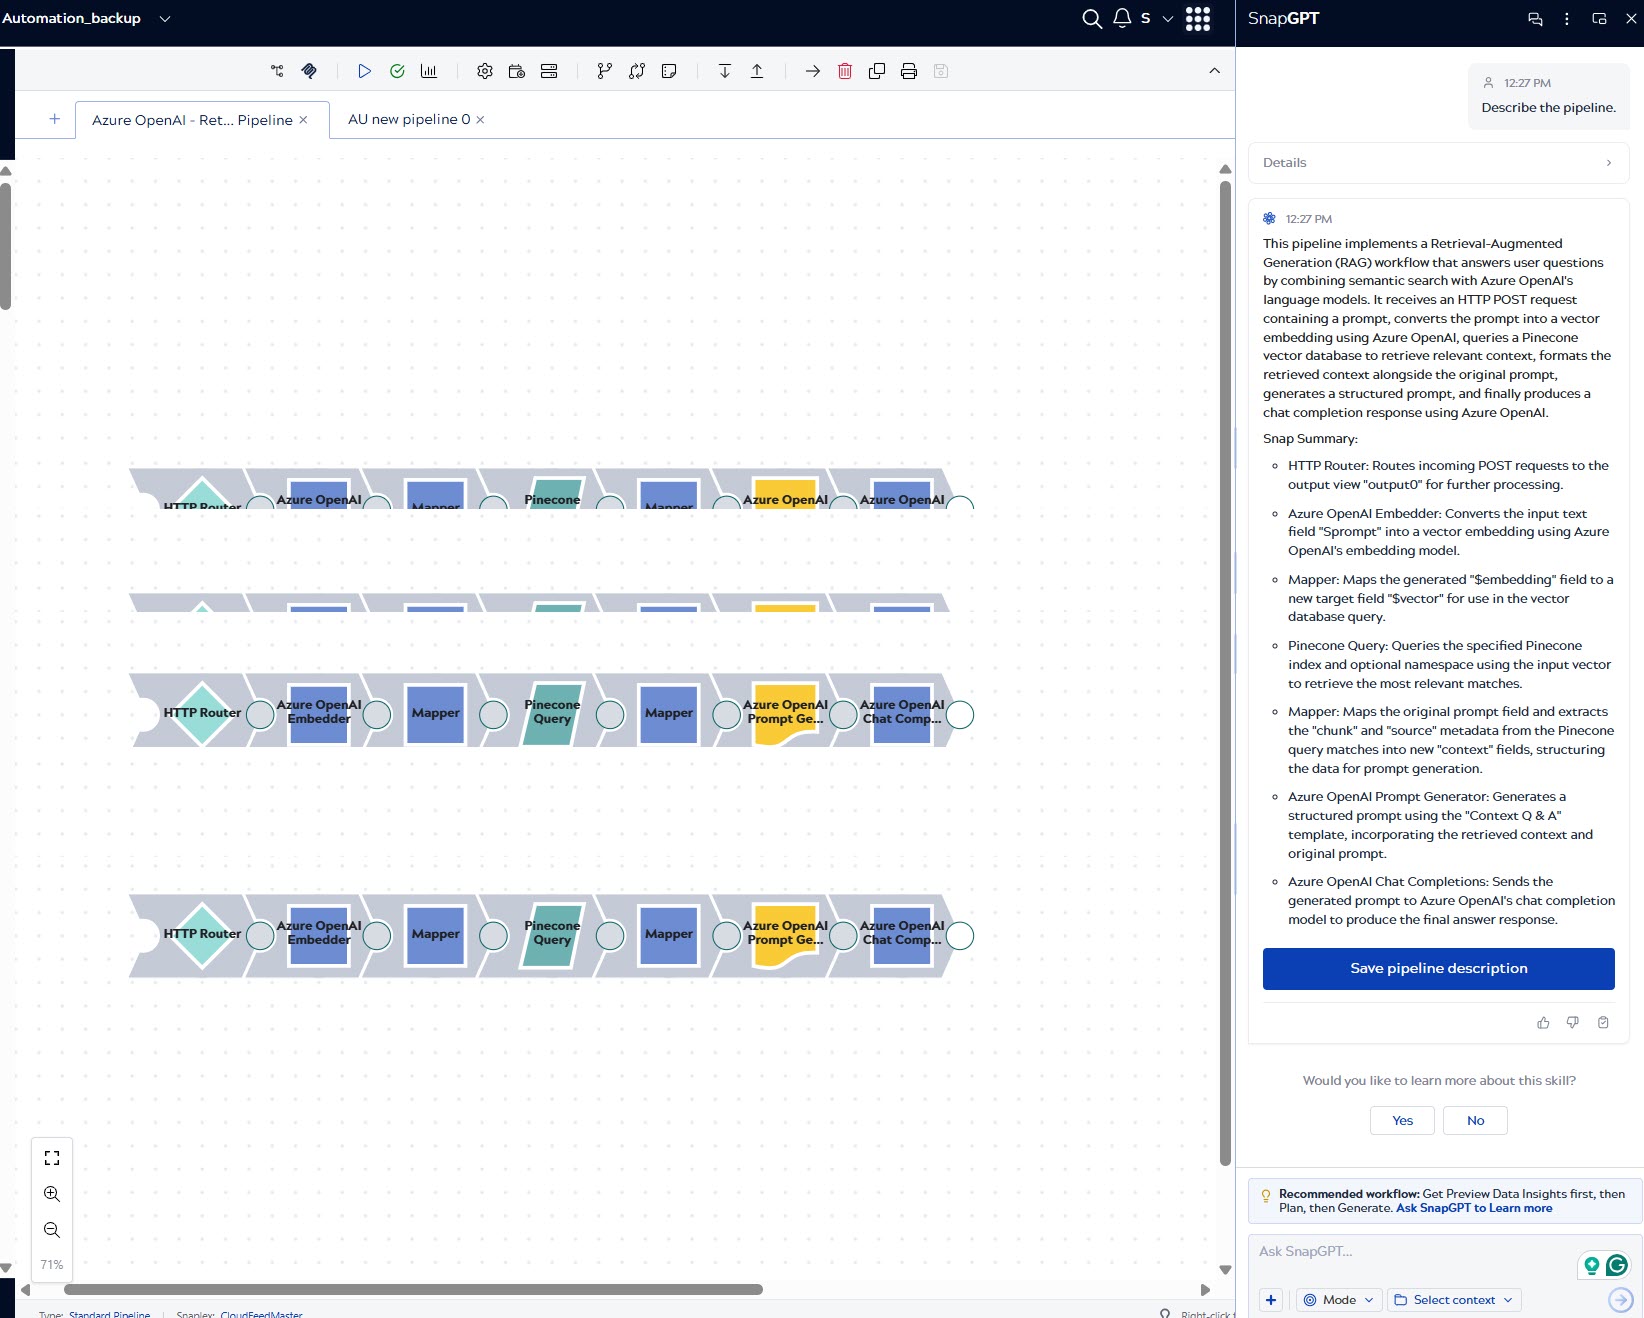Click the search magnifier in the header
This screenshot has width=1644, height=1318.
pyautogui.click(x=1092, y=19)
